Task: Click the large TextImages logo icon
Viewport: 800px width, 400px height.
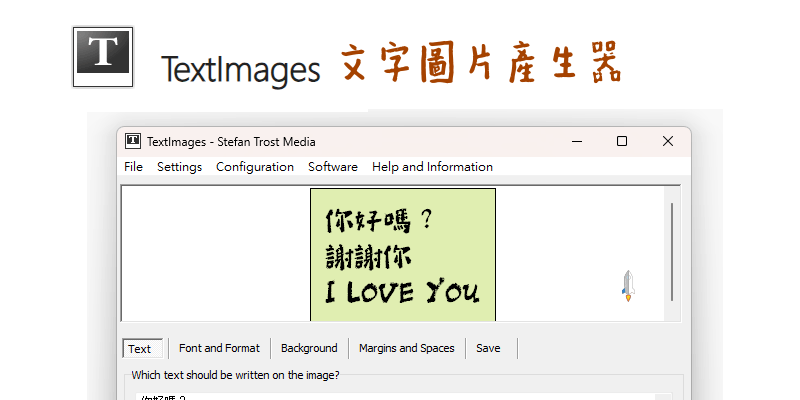Action: click(x=103, y=57)
